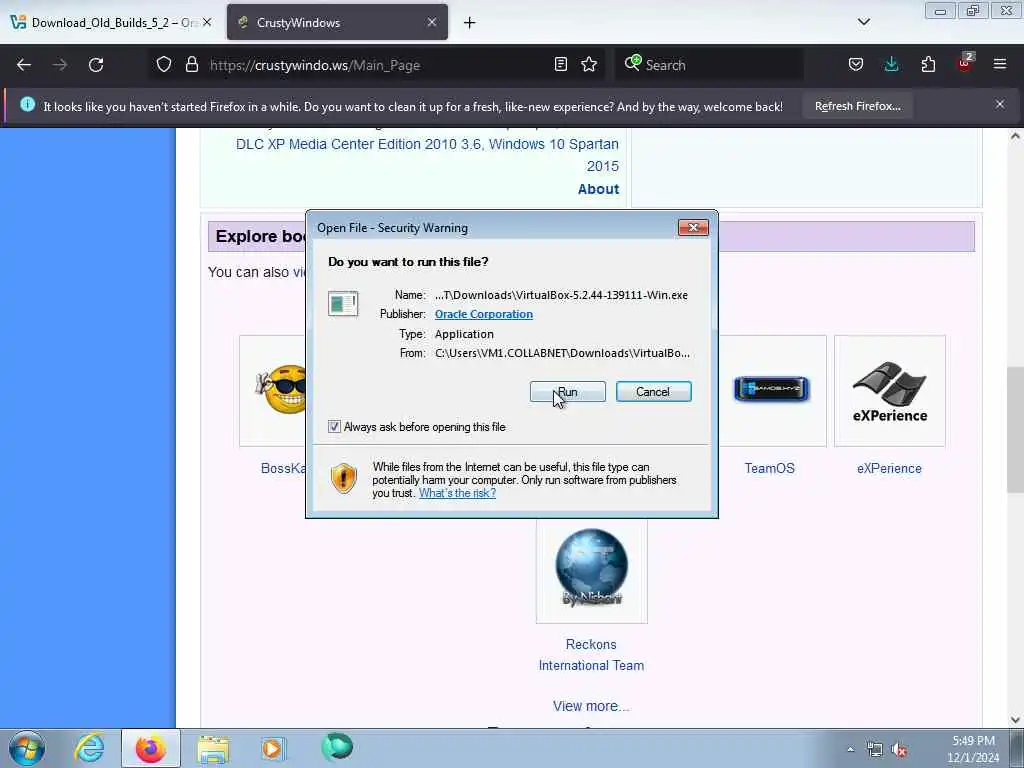Image resolution: width=1024 pixels, height=768 pixels.
Task: Reload the current page
Action: 96,65
